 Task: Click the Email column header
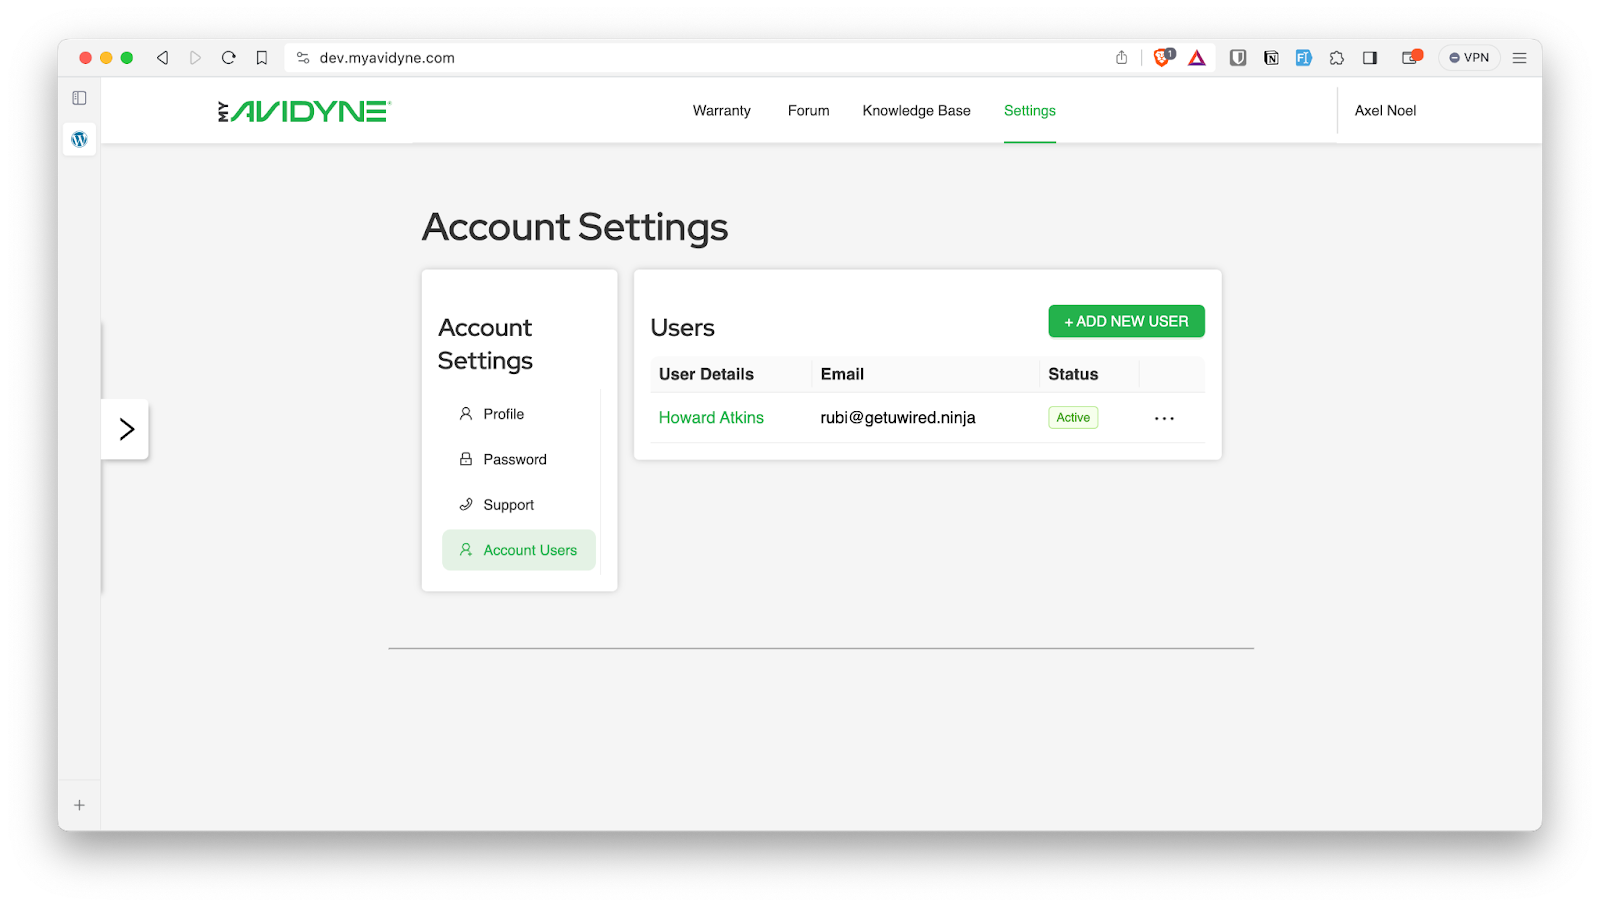click(x=842, y=374)
